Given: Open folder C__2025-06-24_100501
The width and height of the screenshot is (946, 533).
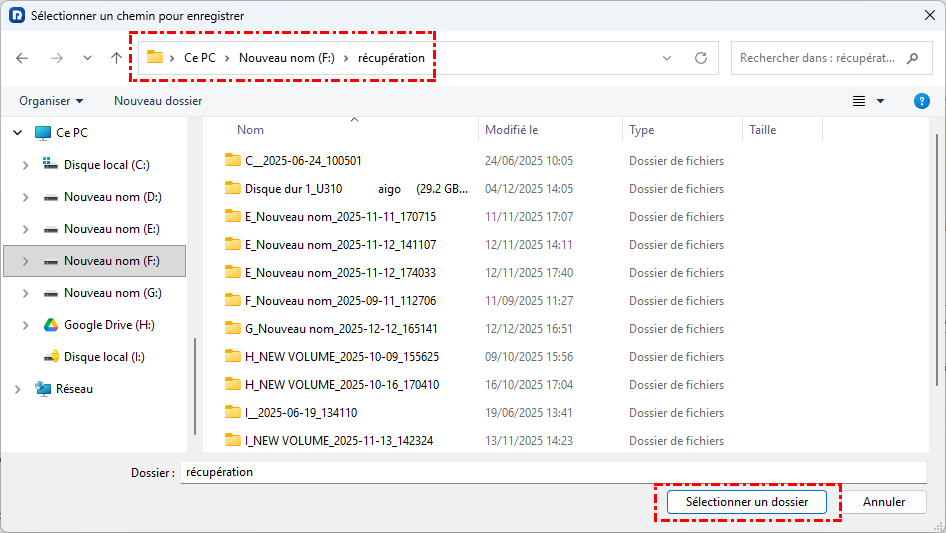Looking at the screenshot, I should point(302,161).
